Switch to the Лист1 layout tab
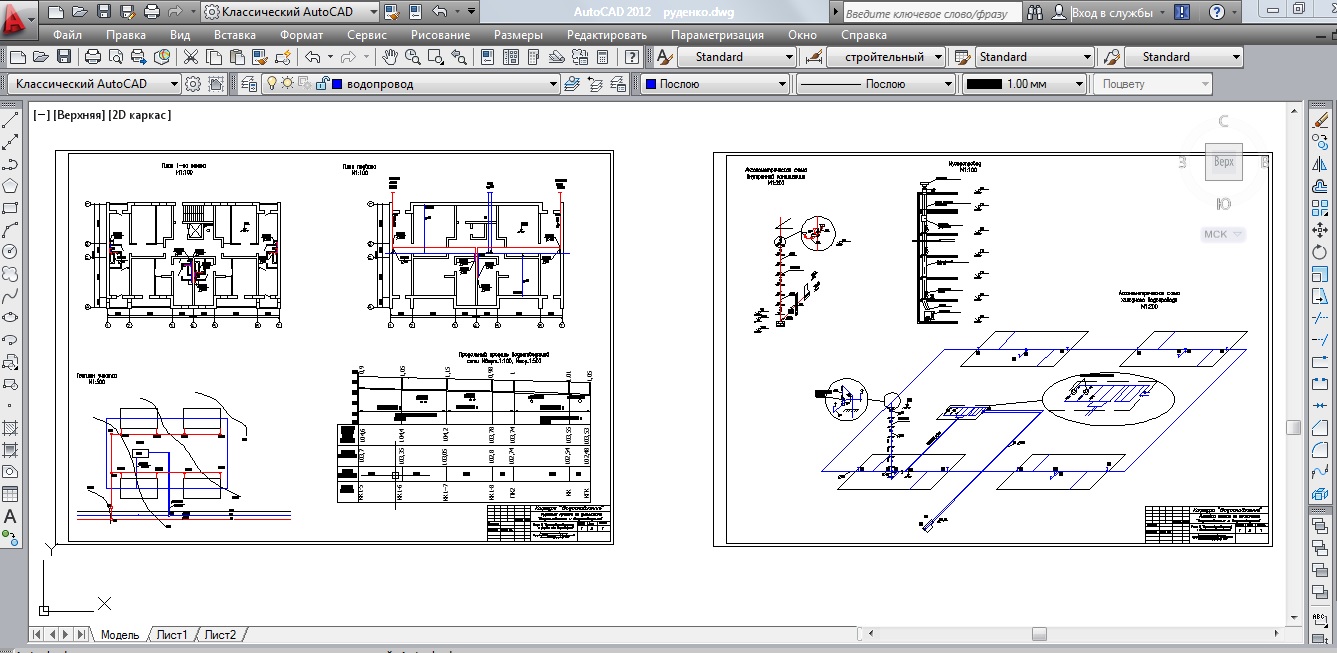 (x=171, y=635)
